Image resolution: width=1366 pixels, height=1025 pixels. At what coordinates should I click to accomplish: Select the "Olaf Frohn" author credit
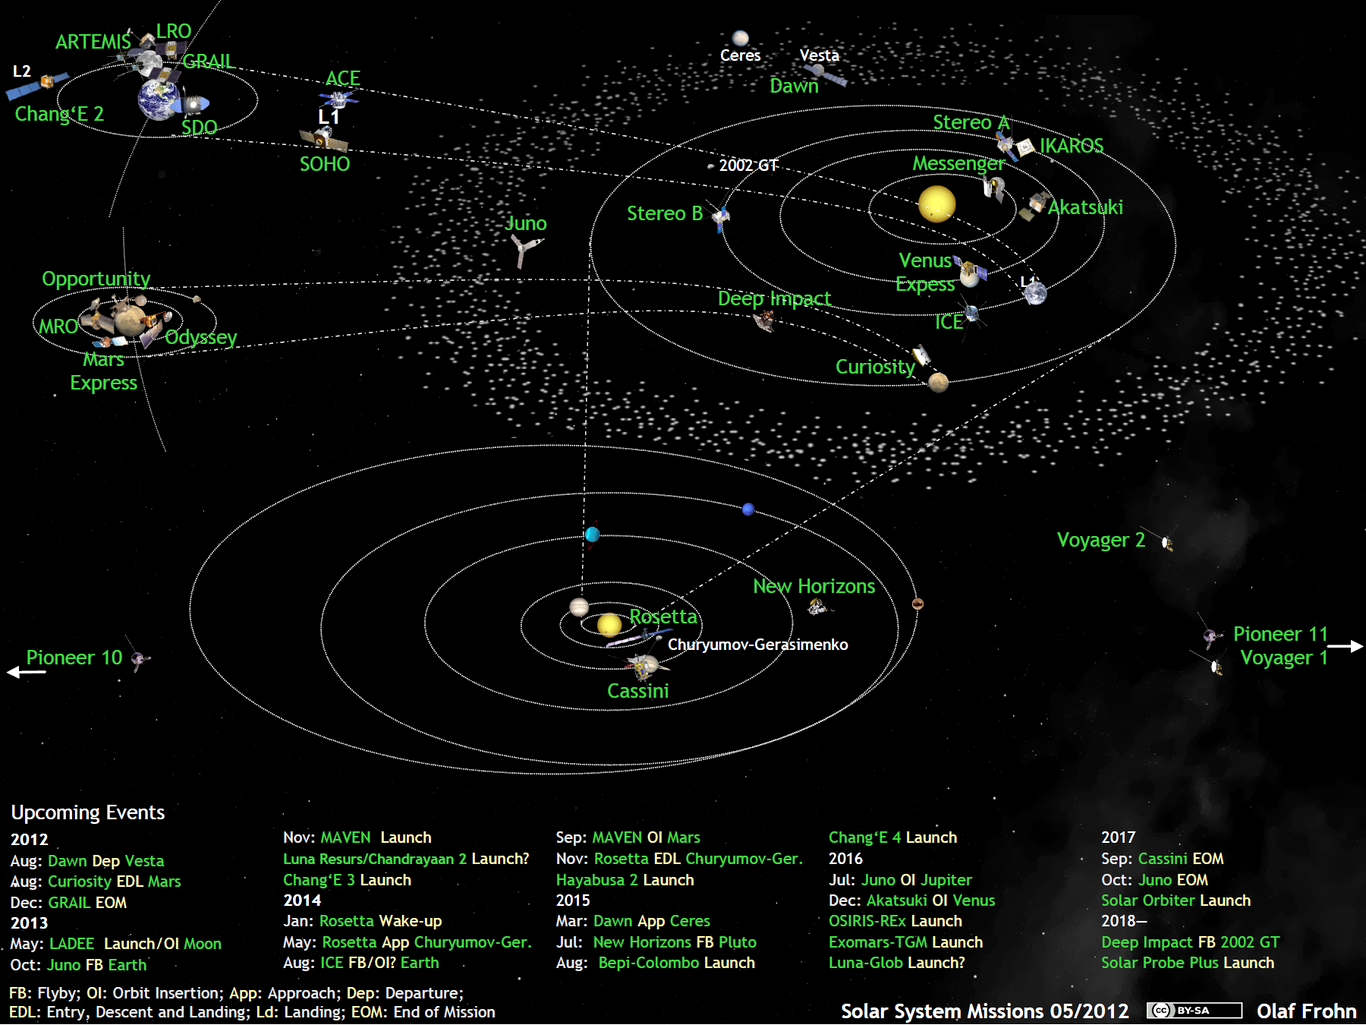1306,1011
